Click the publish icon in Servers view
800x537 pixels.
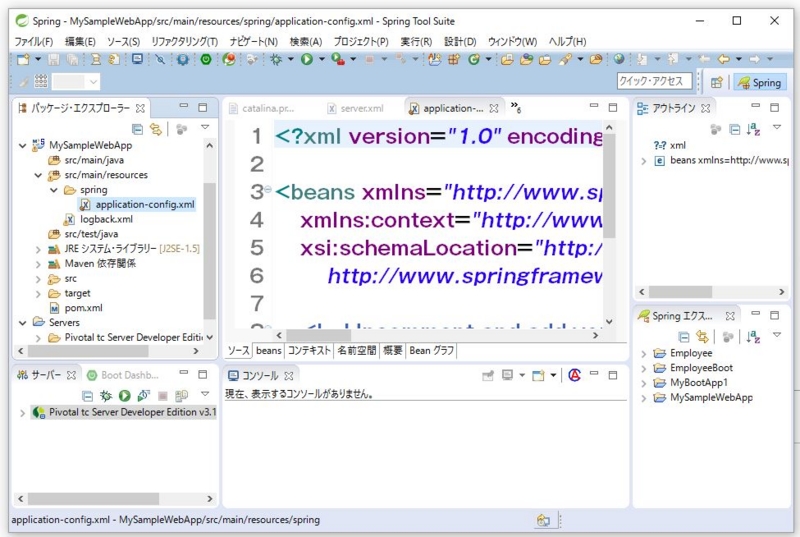click(182, 396)
